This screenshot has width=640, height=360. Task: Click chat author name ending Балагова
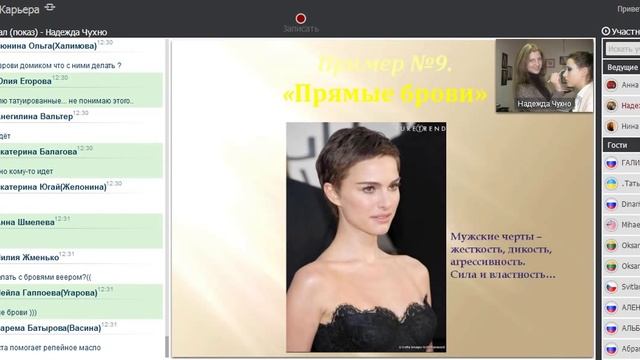coord(38,152)
